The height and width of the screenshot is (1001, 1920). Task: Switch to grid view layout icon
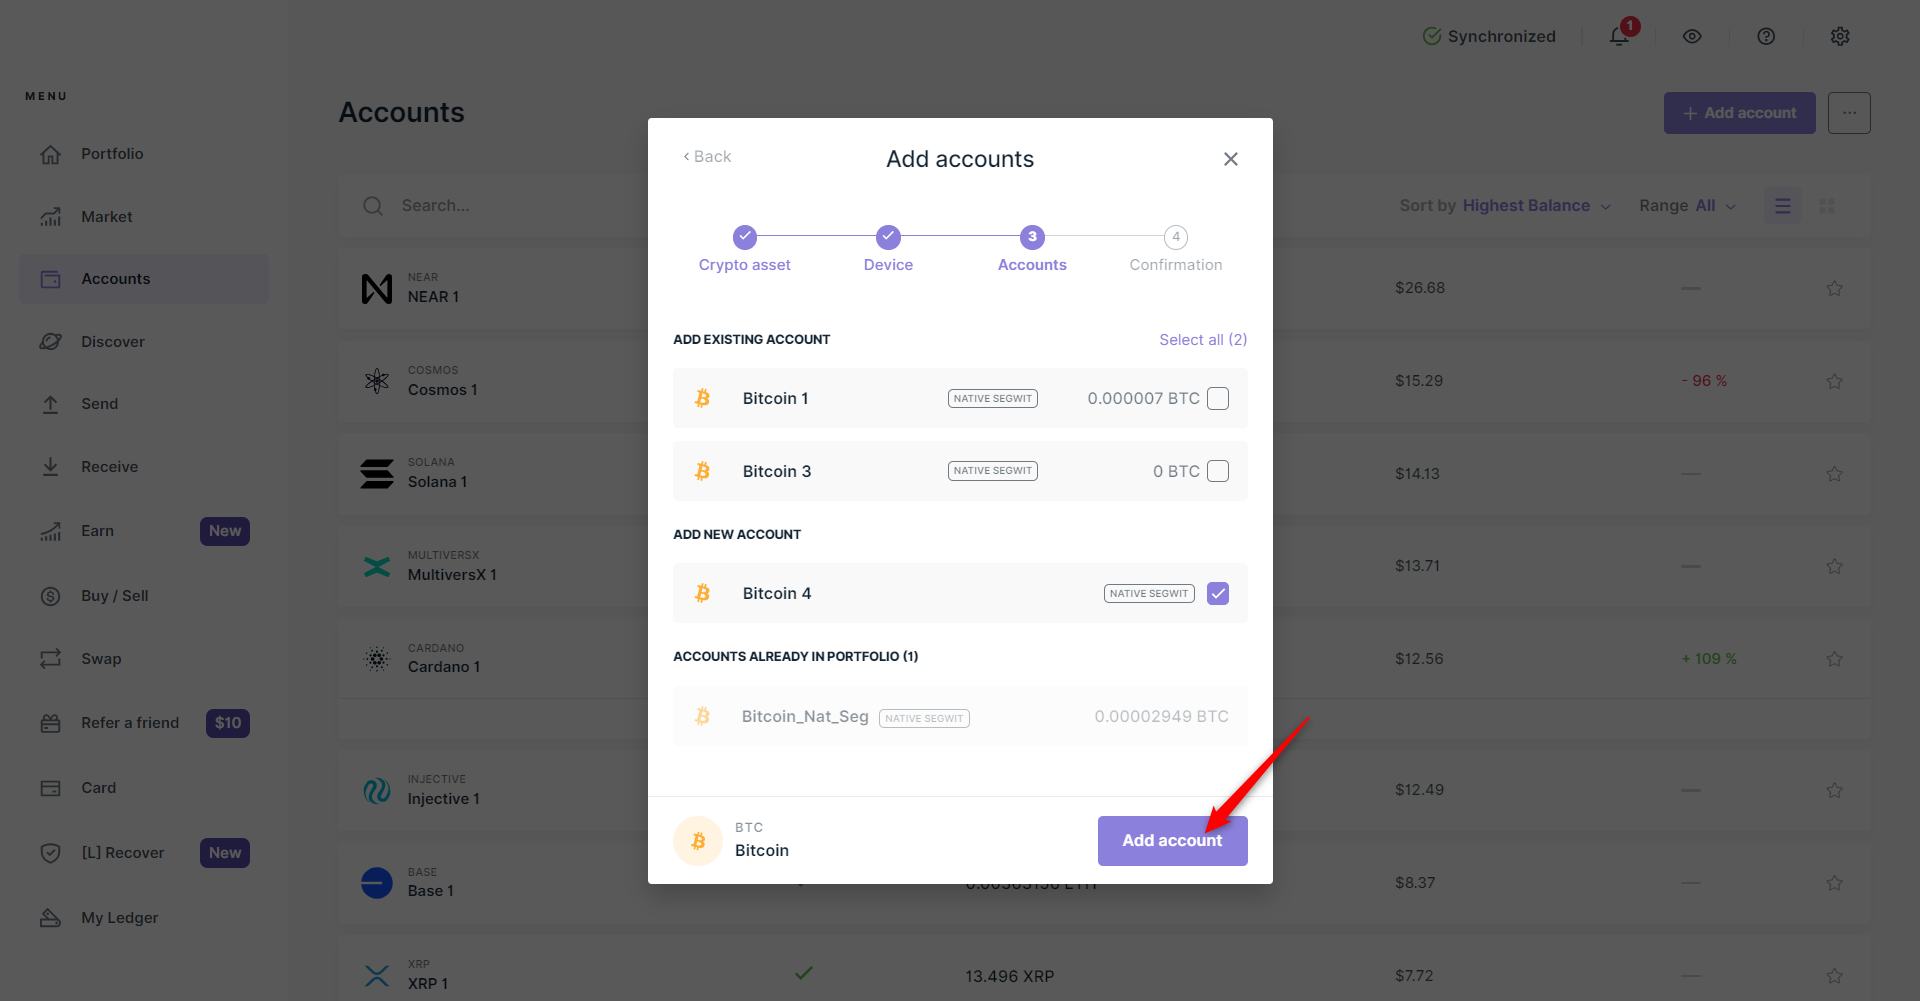1827,206
